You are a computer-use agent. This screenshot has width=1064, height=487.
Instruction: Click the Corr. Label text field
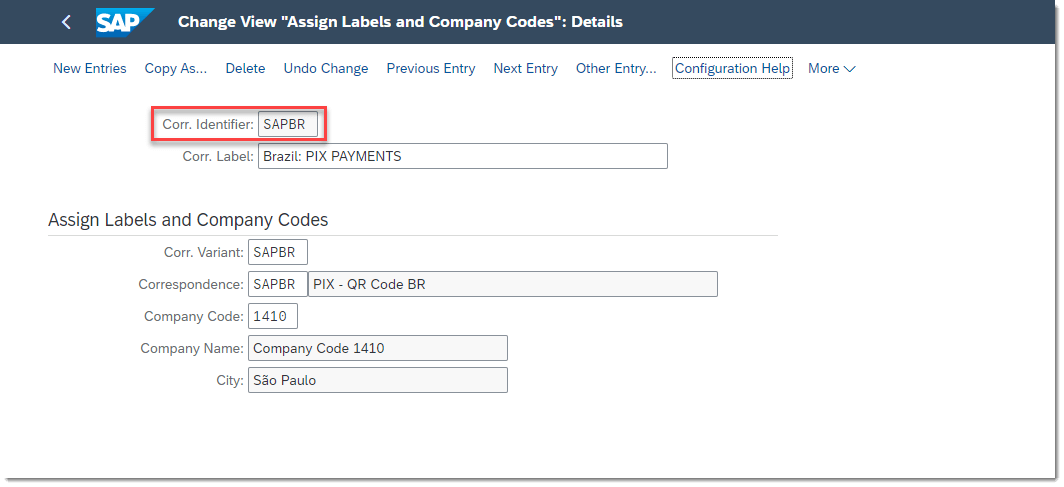463,156
